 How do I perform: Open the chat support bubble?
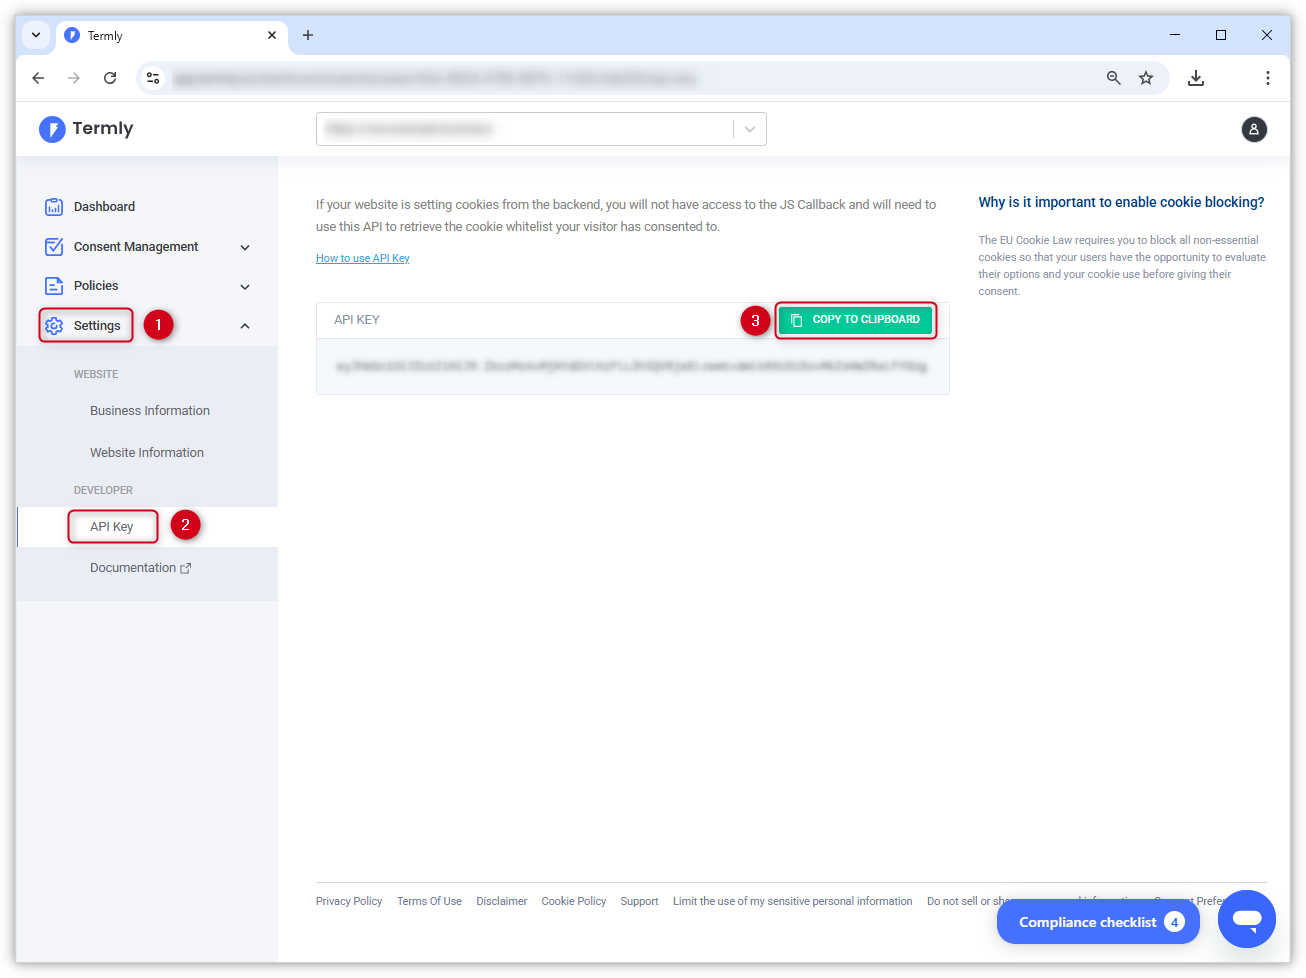(1246, 918)
